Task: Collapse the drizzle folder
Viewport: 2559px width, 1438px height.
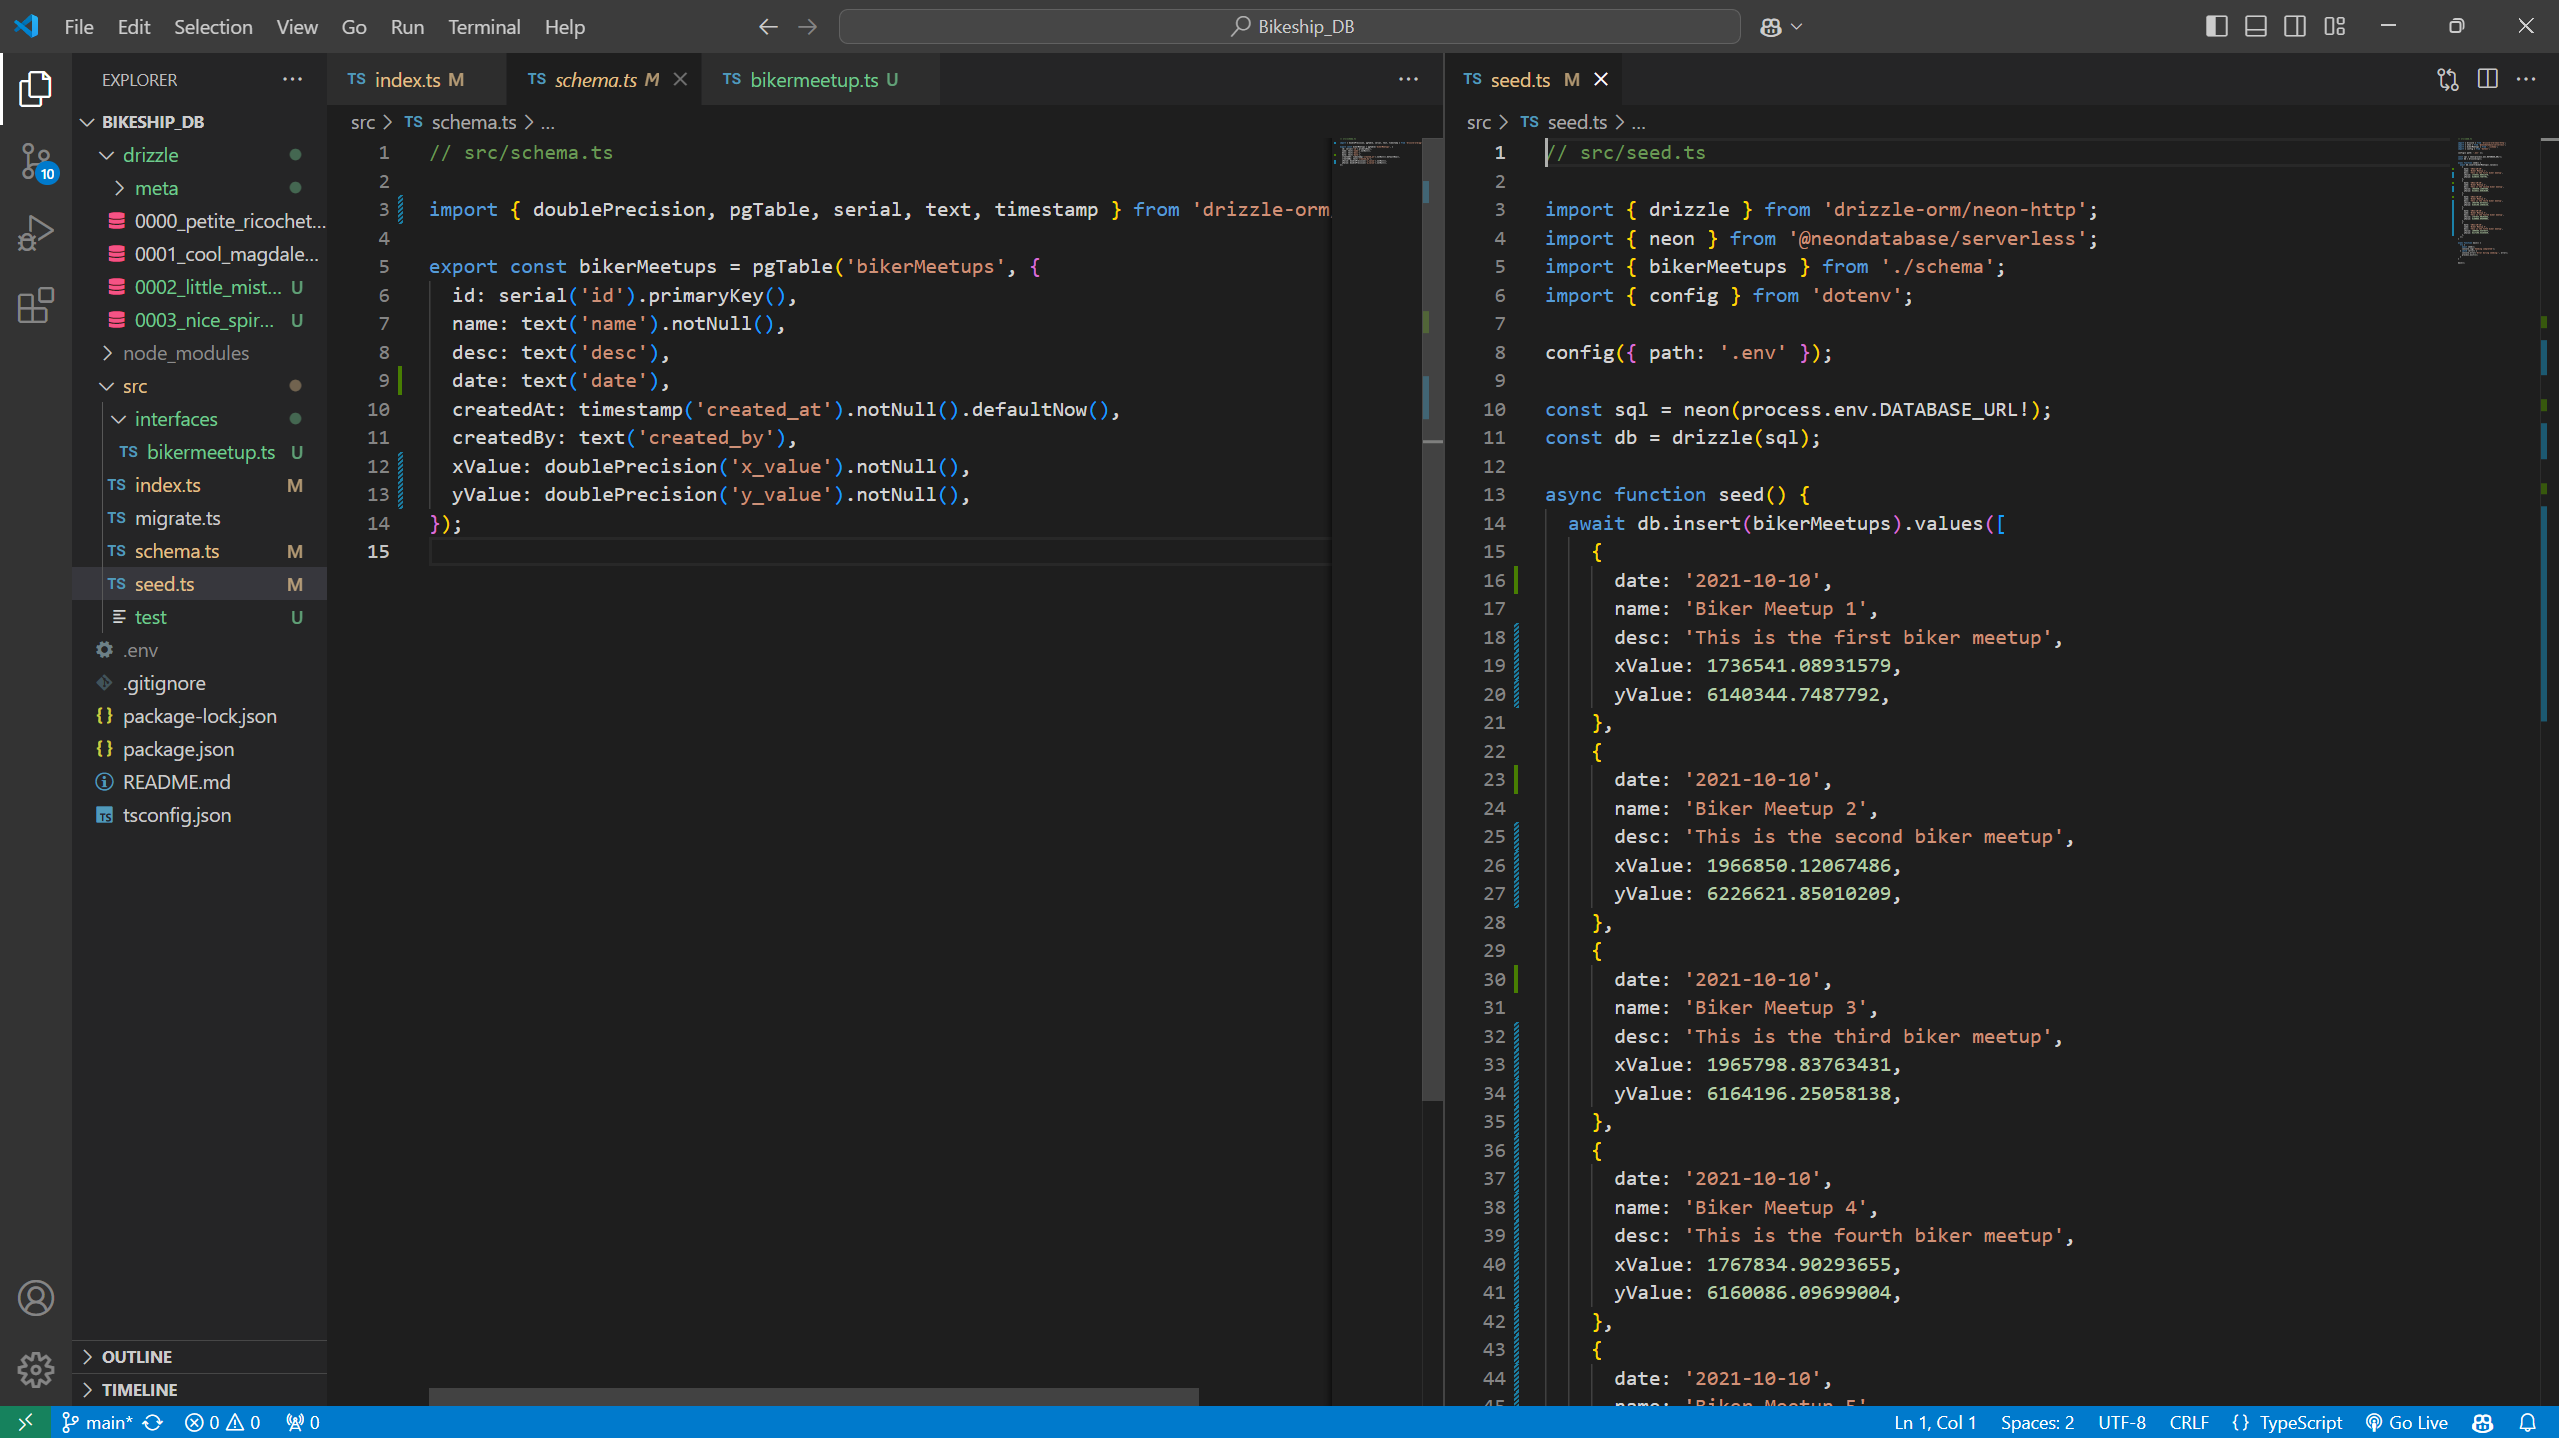Action: point(200,155)
